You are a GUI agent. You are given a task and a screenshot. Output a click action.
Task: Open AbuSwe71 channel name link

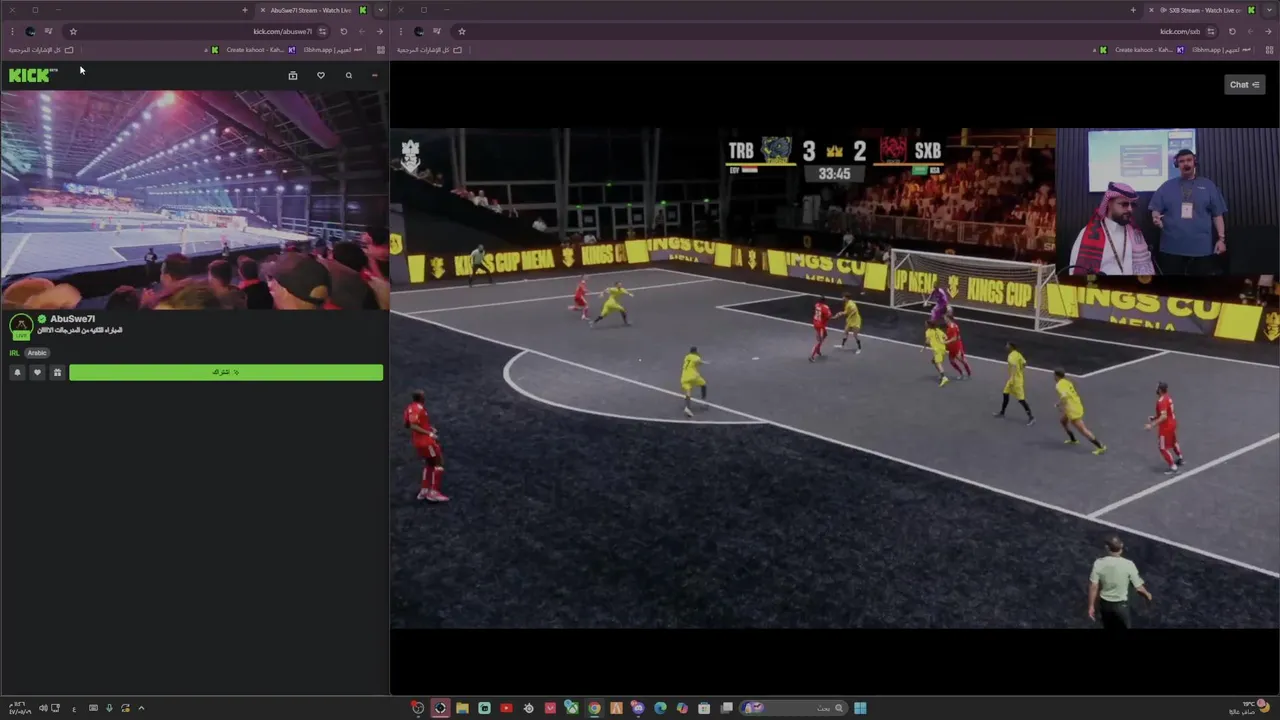coord(73,319)
